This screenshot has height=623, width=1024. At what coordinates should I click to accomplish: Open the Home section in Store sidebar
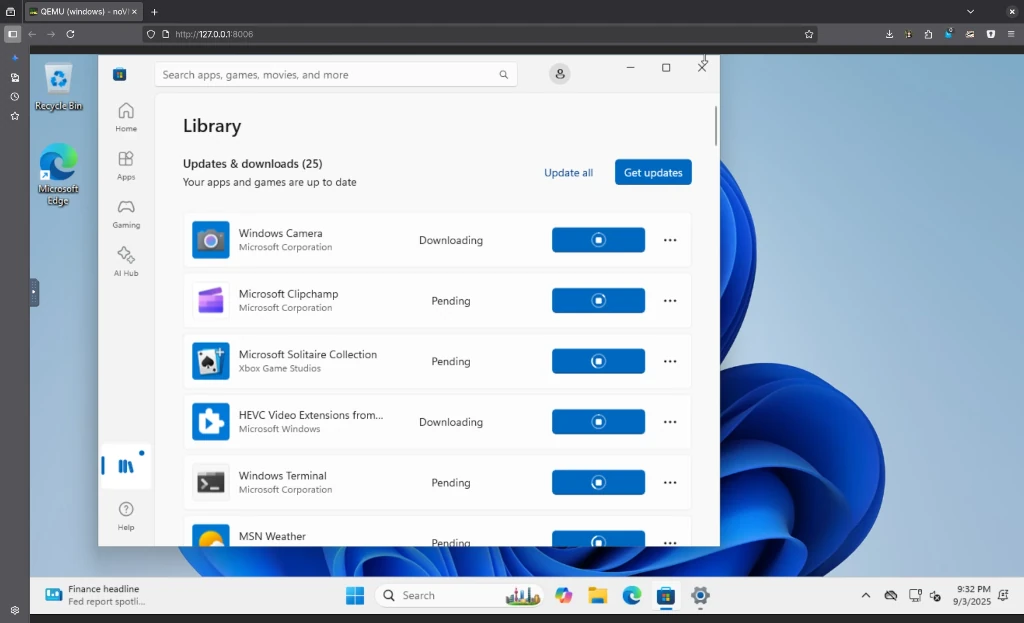pos(126,118)
